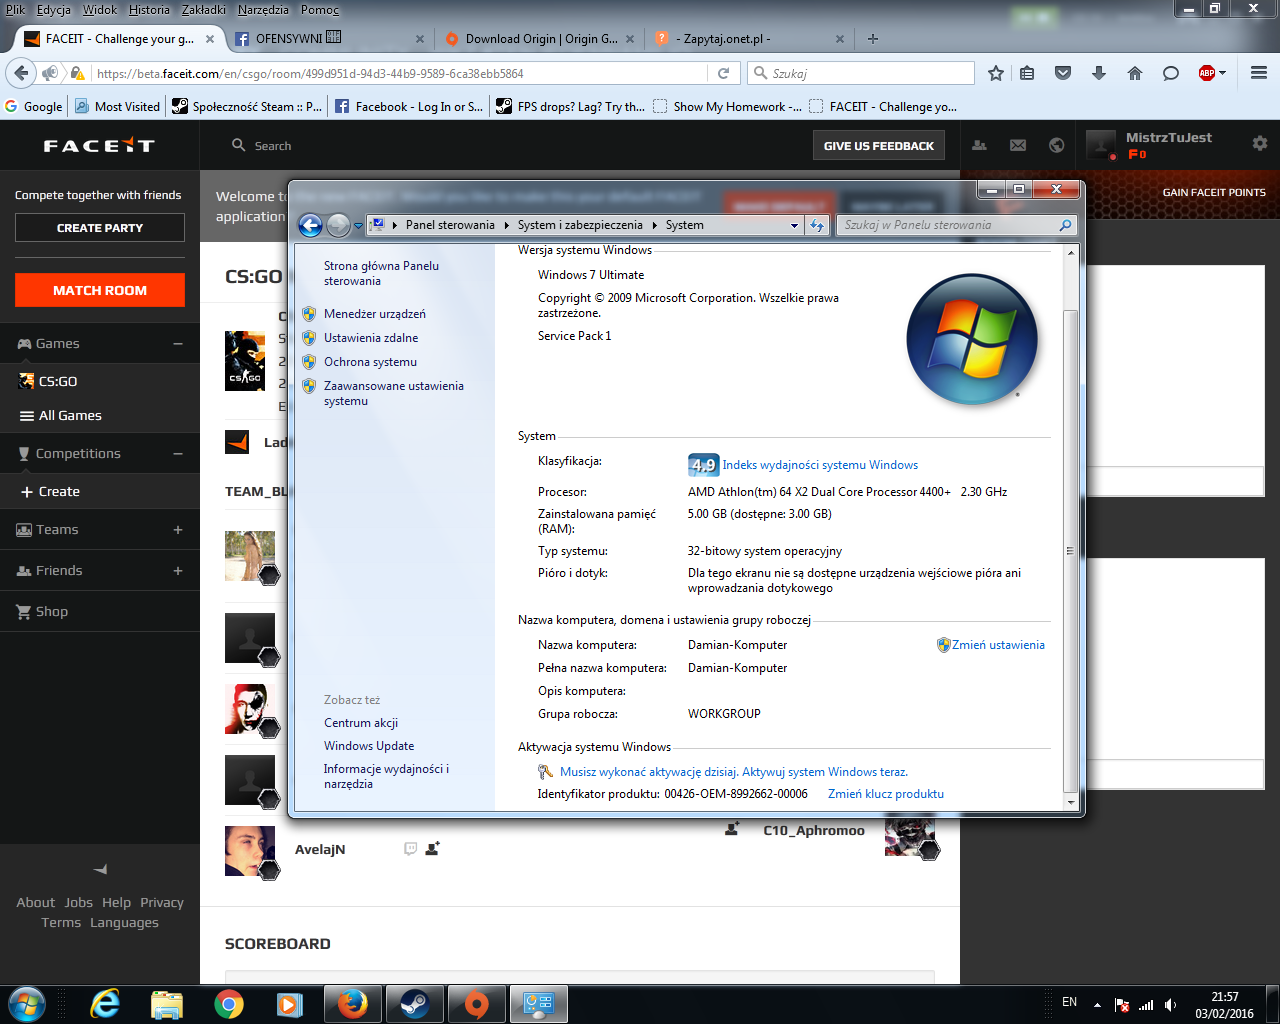
Task: Bookmark this page with star icon
Action: tap(995, 73)
